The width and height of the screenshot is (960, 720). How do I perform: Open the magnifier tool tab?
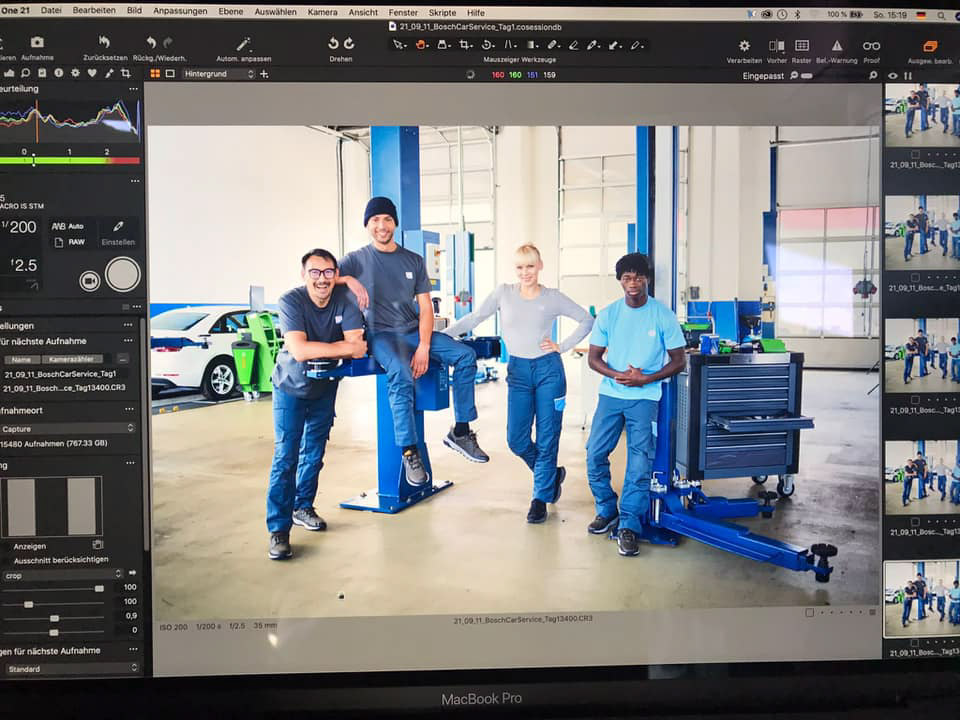pos(26,73)
